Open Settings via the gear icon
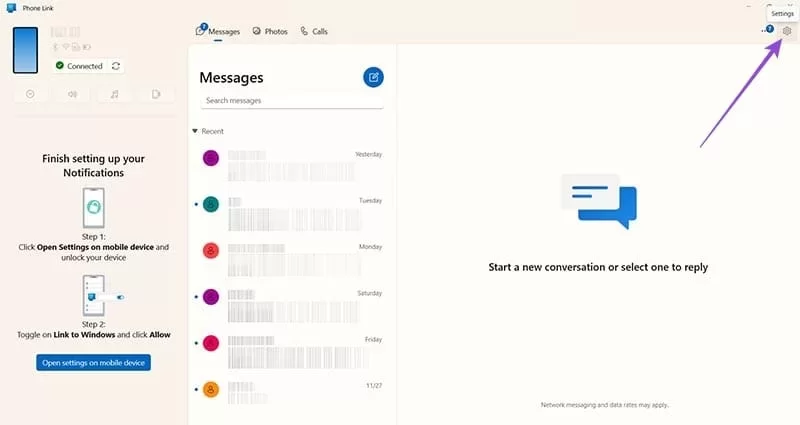 click(x=787, y=31)
